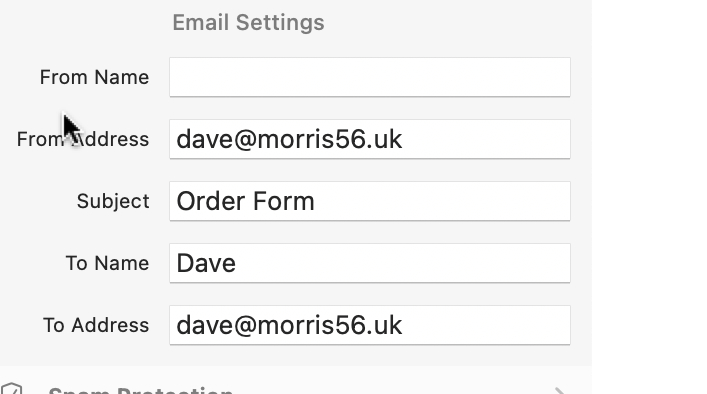Click the blank white area right of panel
The height and width of the screenshot is (394, 707).
[649, 197]
